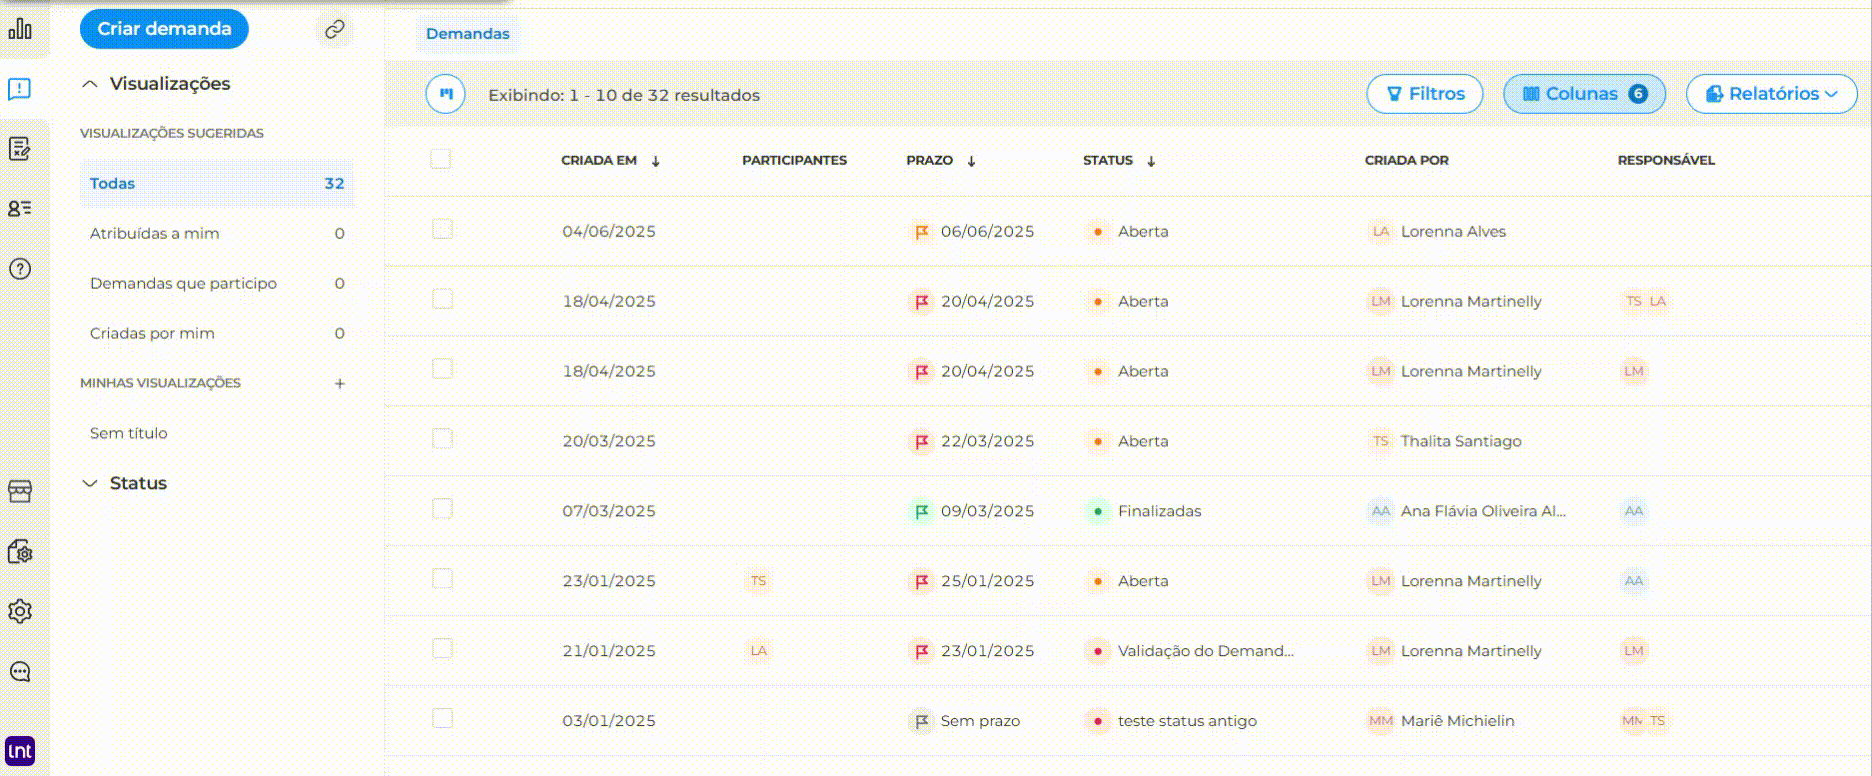The image size is (1872, 776).
Task: Click the green status dot beside Finalizadas
Action: click(1098, 511)
